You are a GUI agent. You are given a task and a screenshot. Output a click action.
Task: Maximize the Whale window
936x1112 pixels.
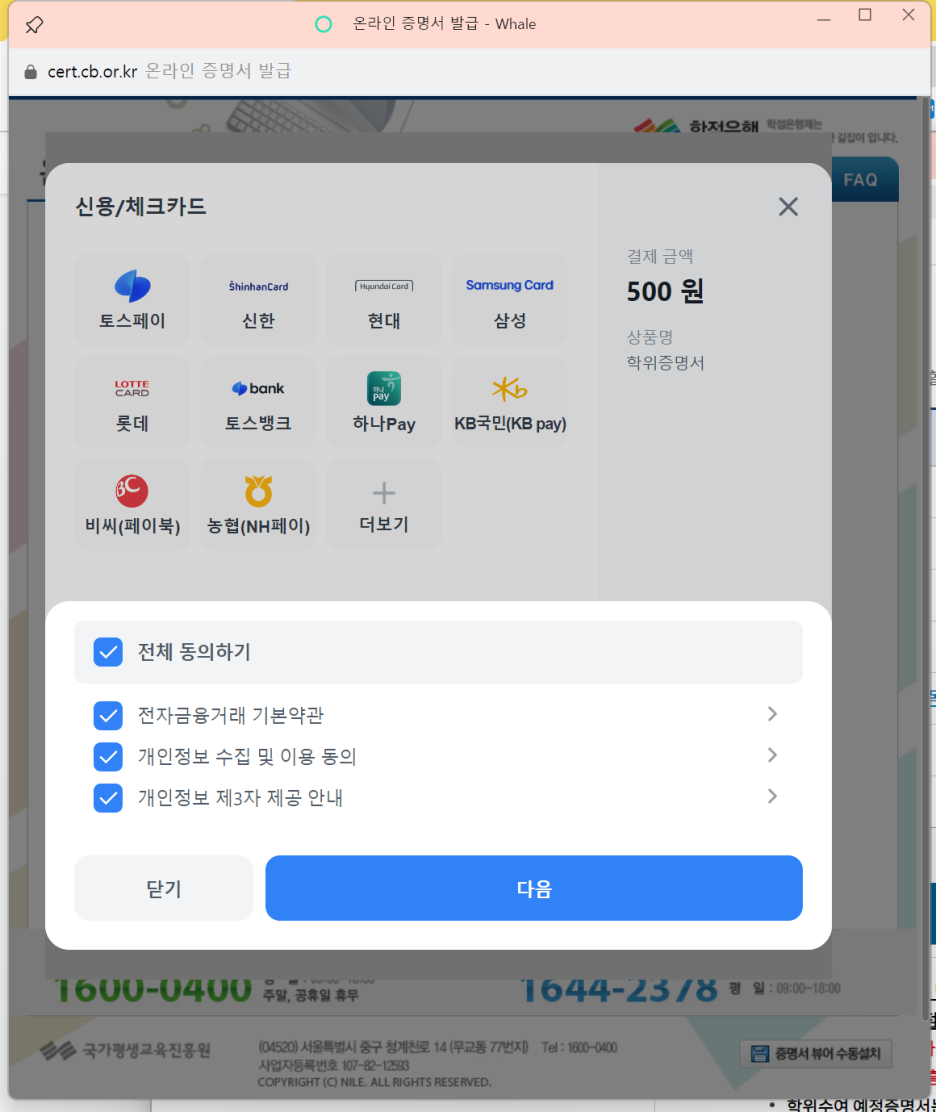(x=865, y=14)
